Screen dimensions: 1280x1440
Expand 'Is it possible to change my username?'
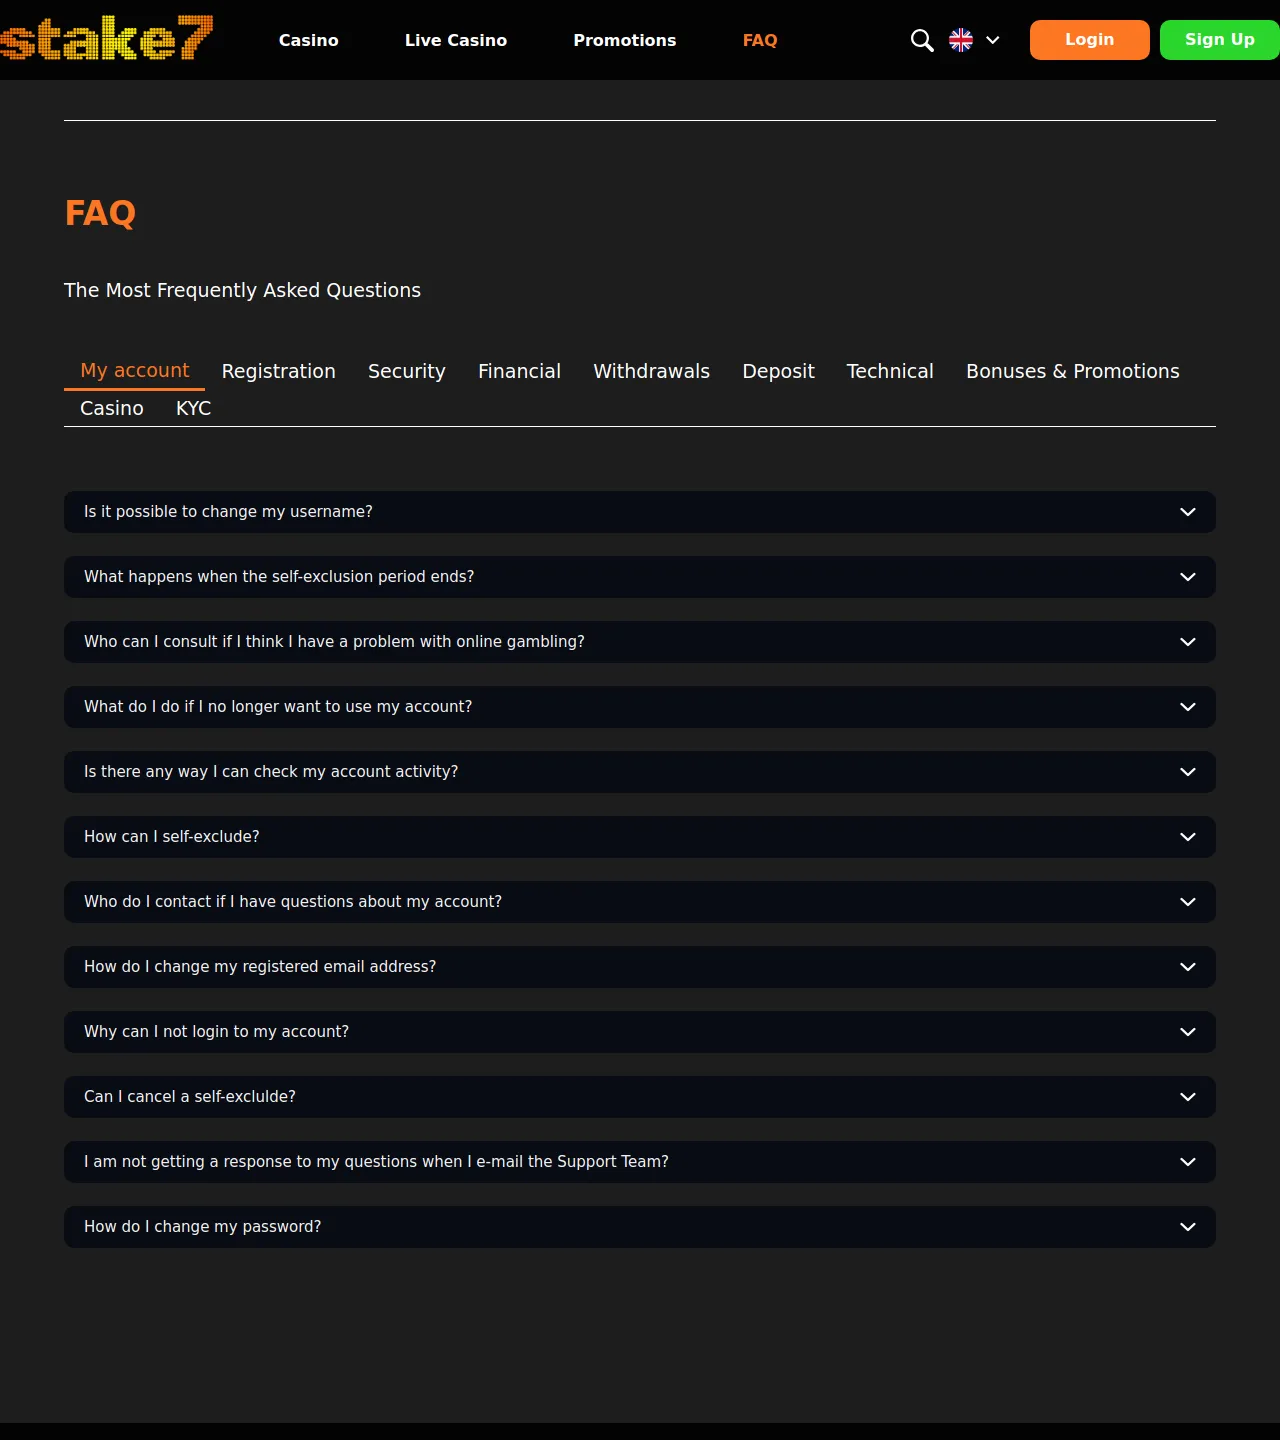pos(640,512)
